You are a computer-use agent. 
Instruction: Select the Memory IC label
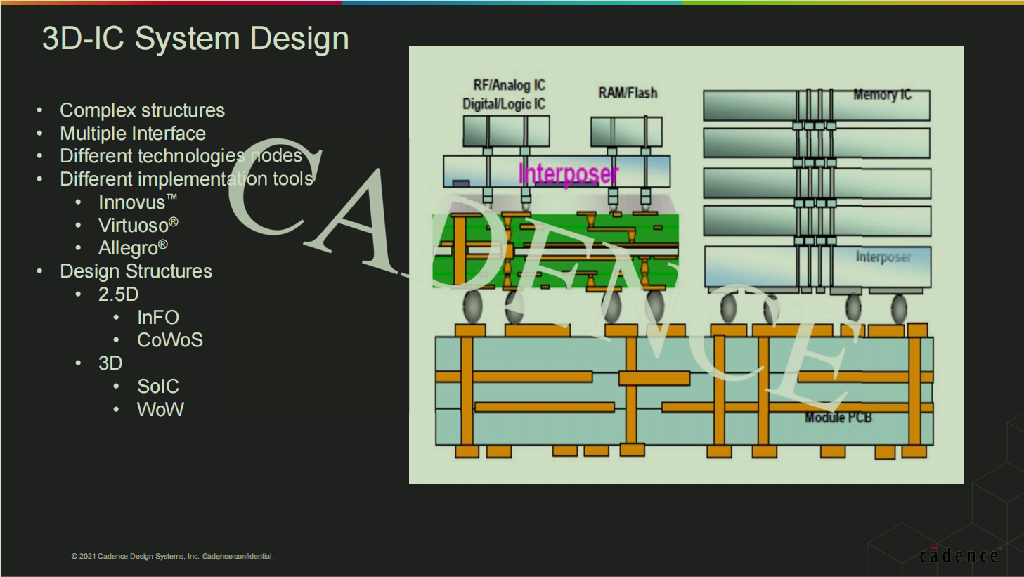(882, 95)
